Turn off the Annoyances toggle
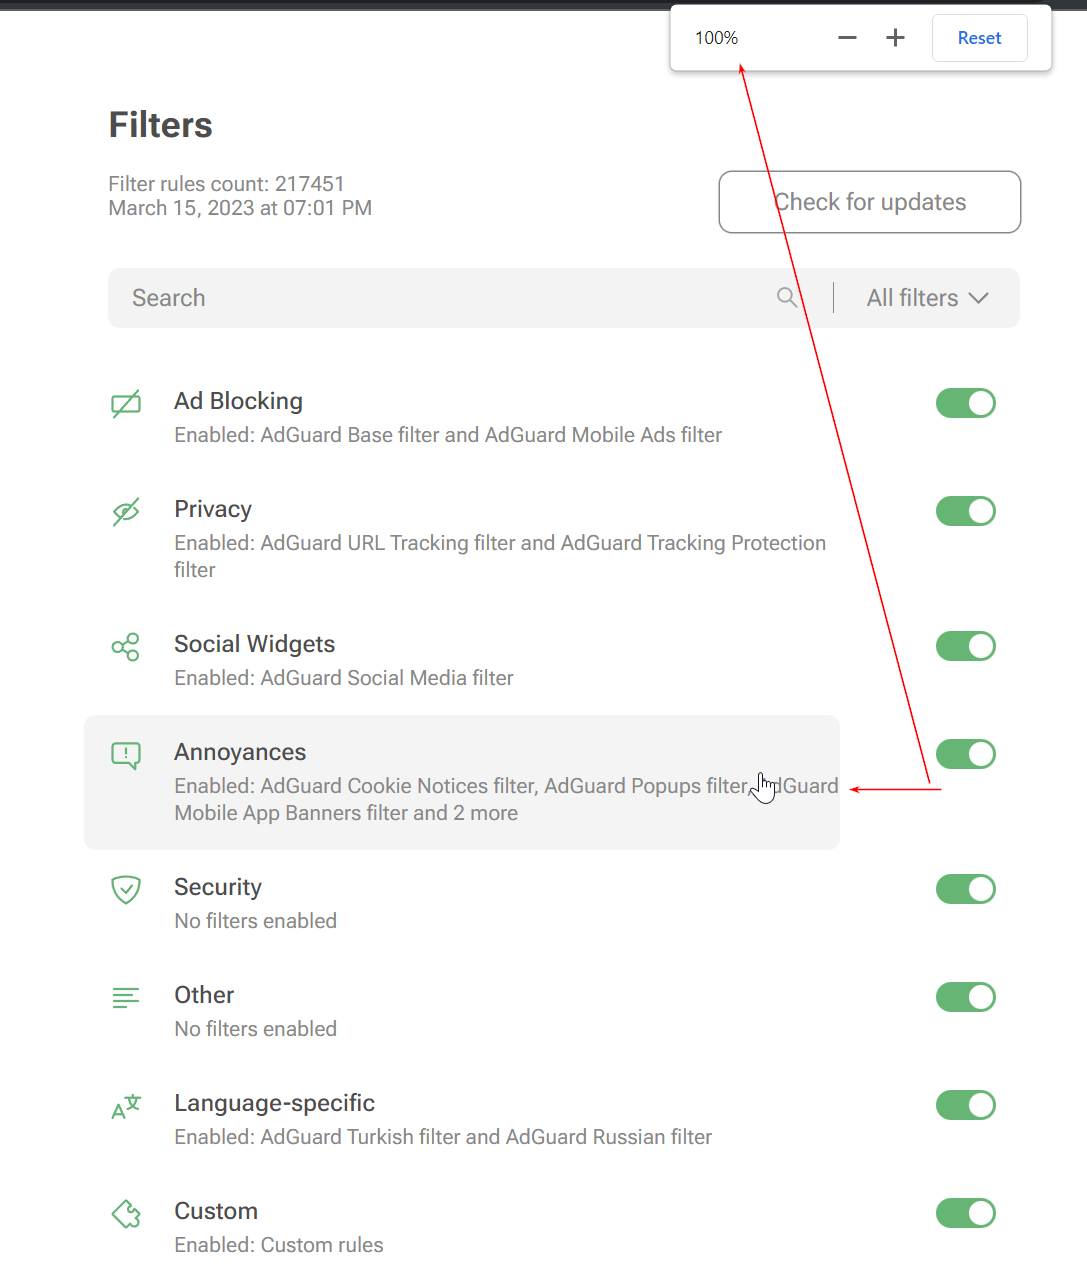Image resolution: width=1087 pixels, height=1272 pixels. (965, 754)
